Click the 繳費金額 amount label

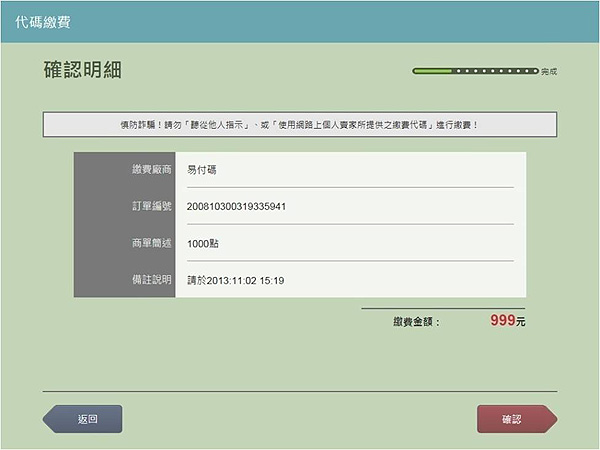(416, 322)
